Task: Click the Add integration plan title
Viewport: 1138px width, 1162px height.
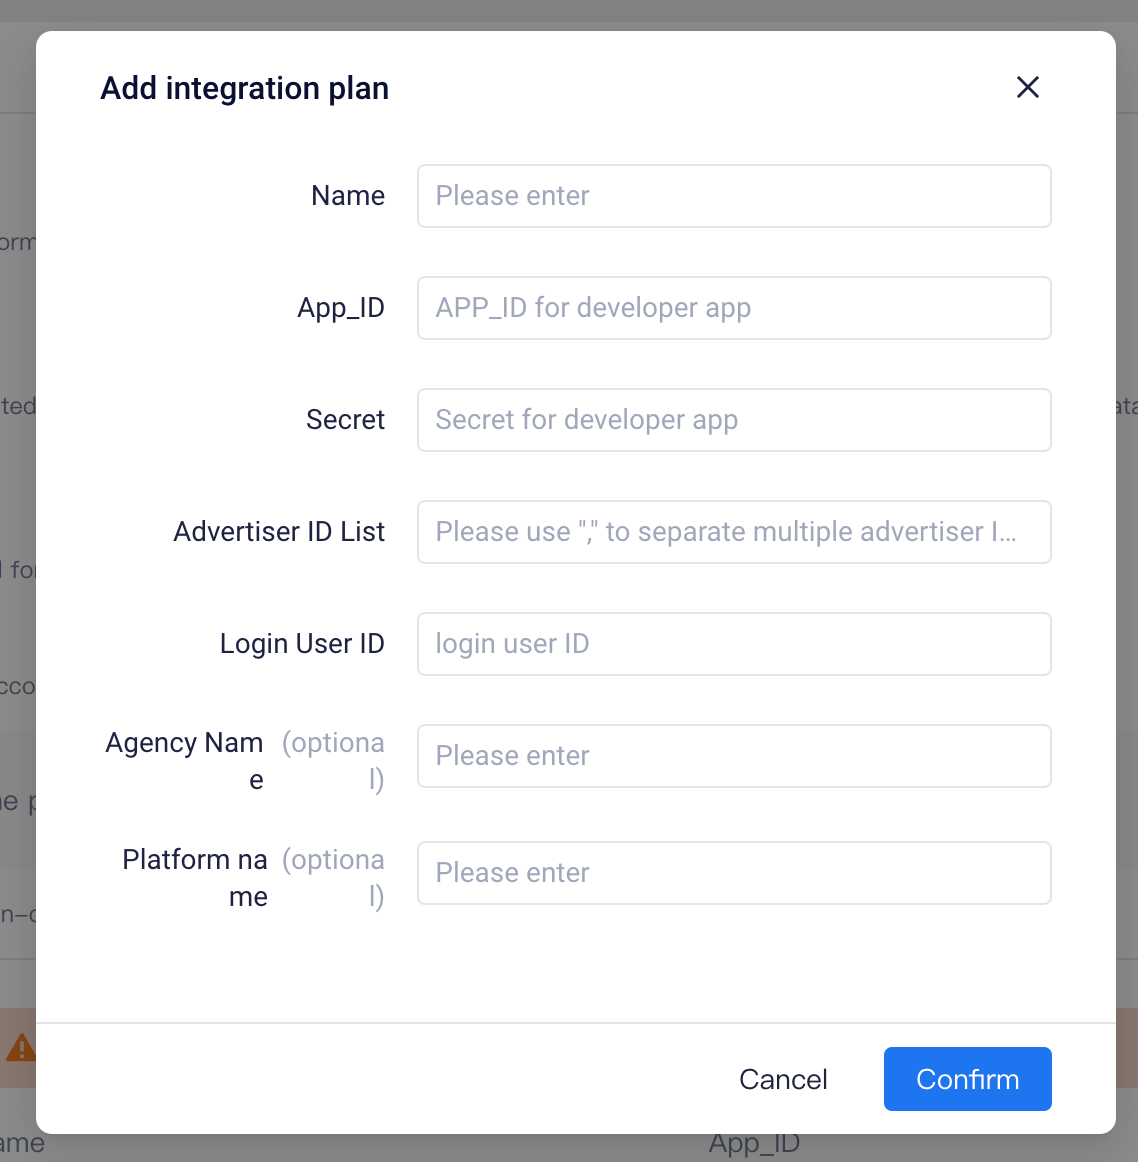Action: (244, 88)
